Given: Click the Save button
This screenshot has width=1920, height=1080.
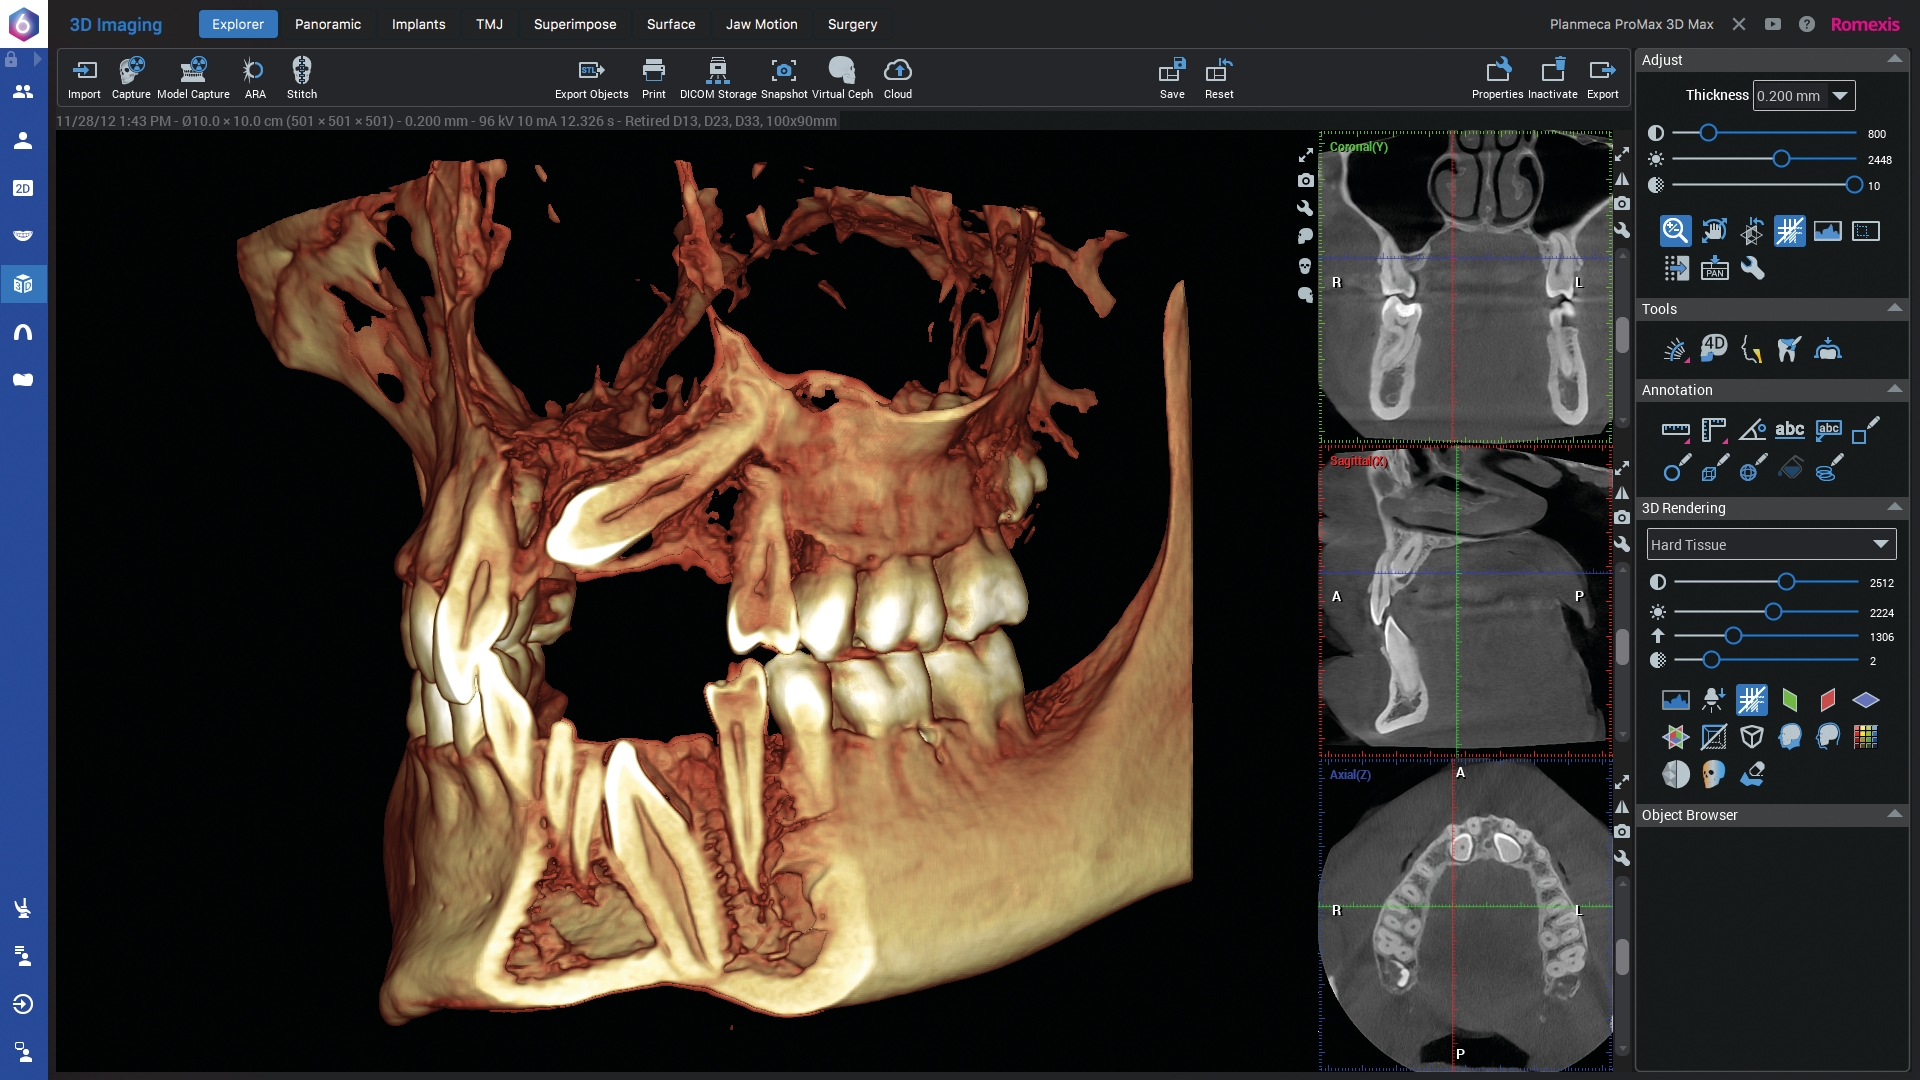Looking at the screenshot, I should tap(1171, 78).
